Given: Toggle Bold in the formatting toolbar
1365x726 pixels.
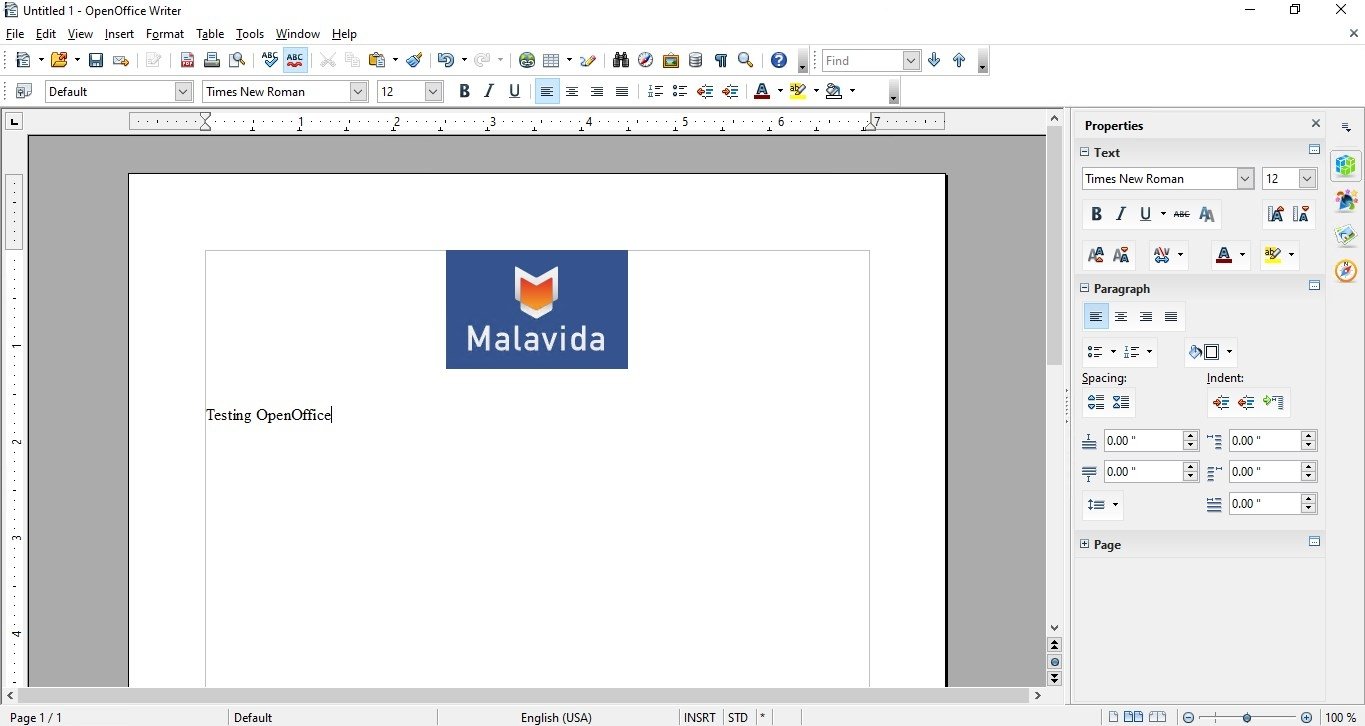Looking at the screenshot, I should pyautogui.click(x=464, y=91).
